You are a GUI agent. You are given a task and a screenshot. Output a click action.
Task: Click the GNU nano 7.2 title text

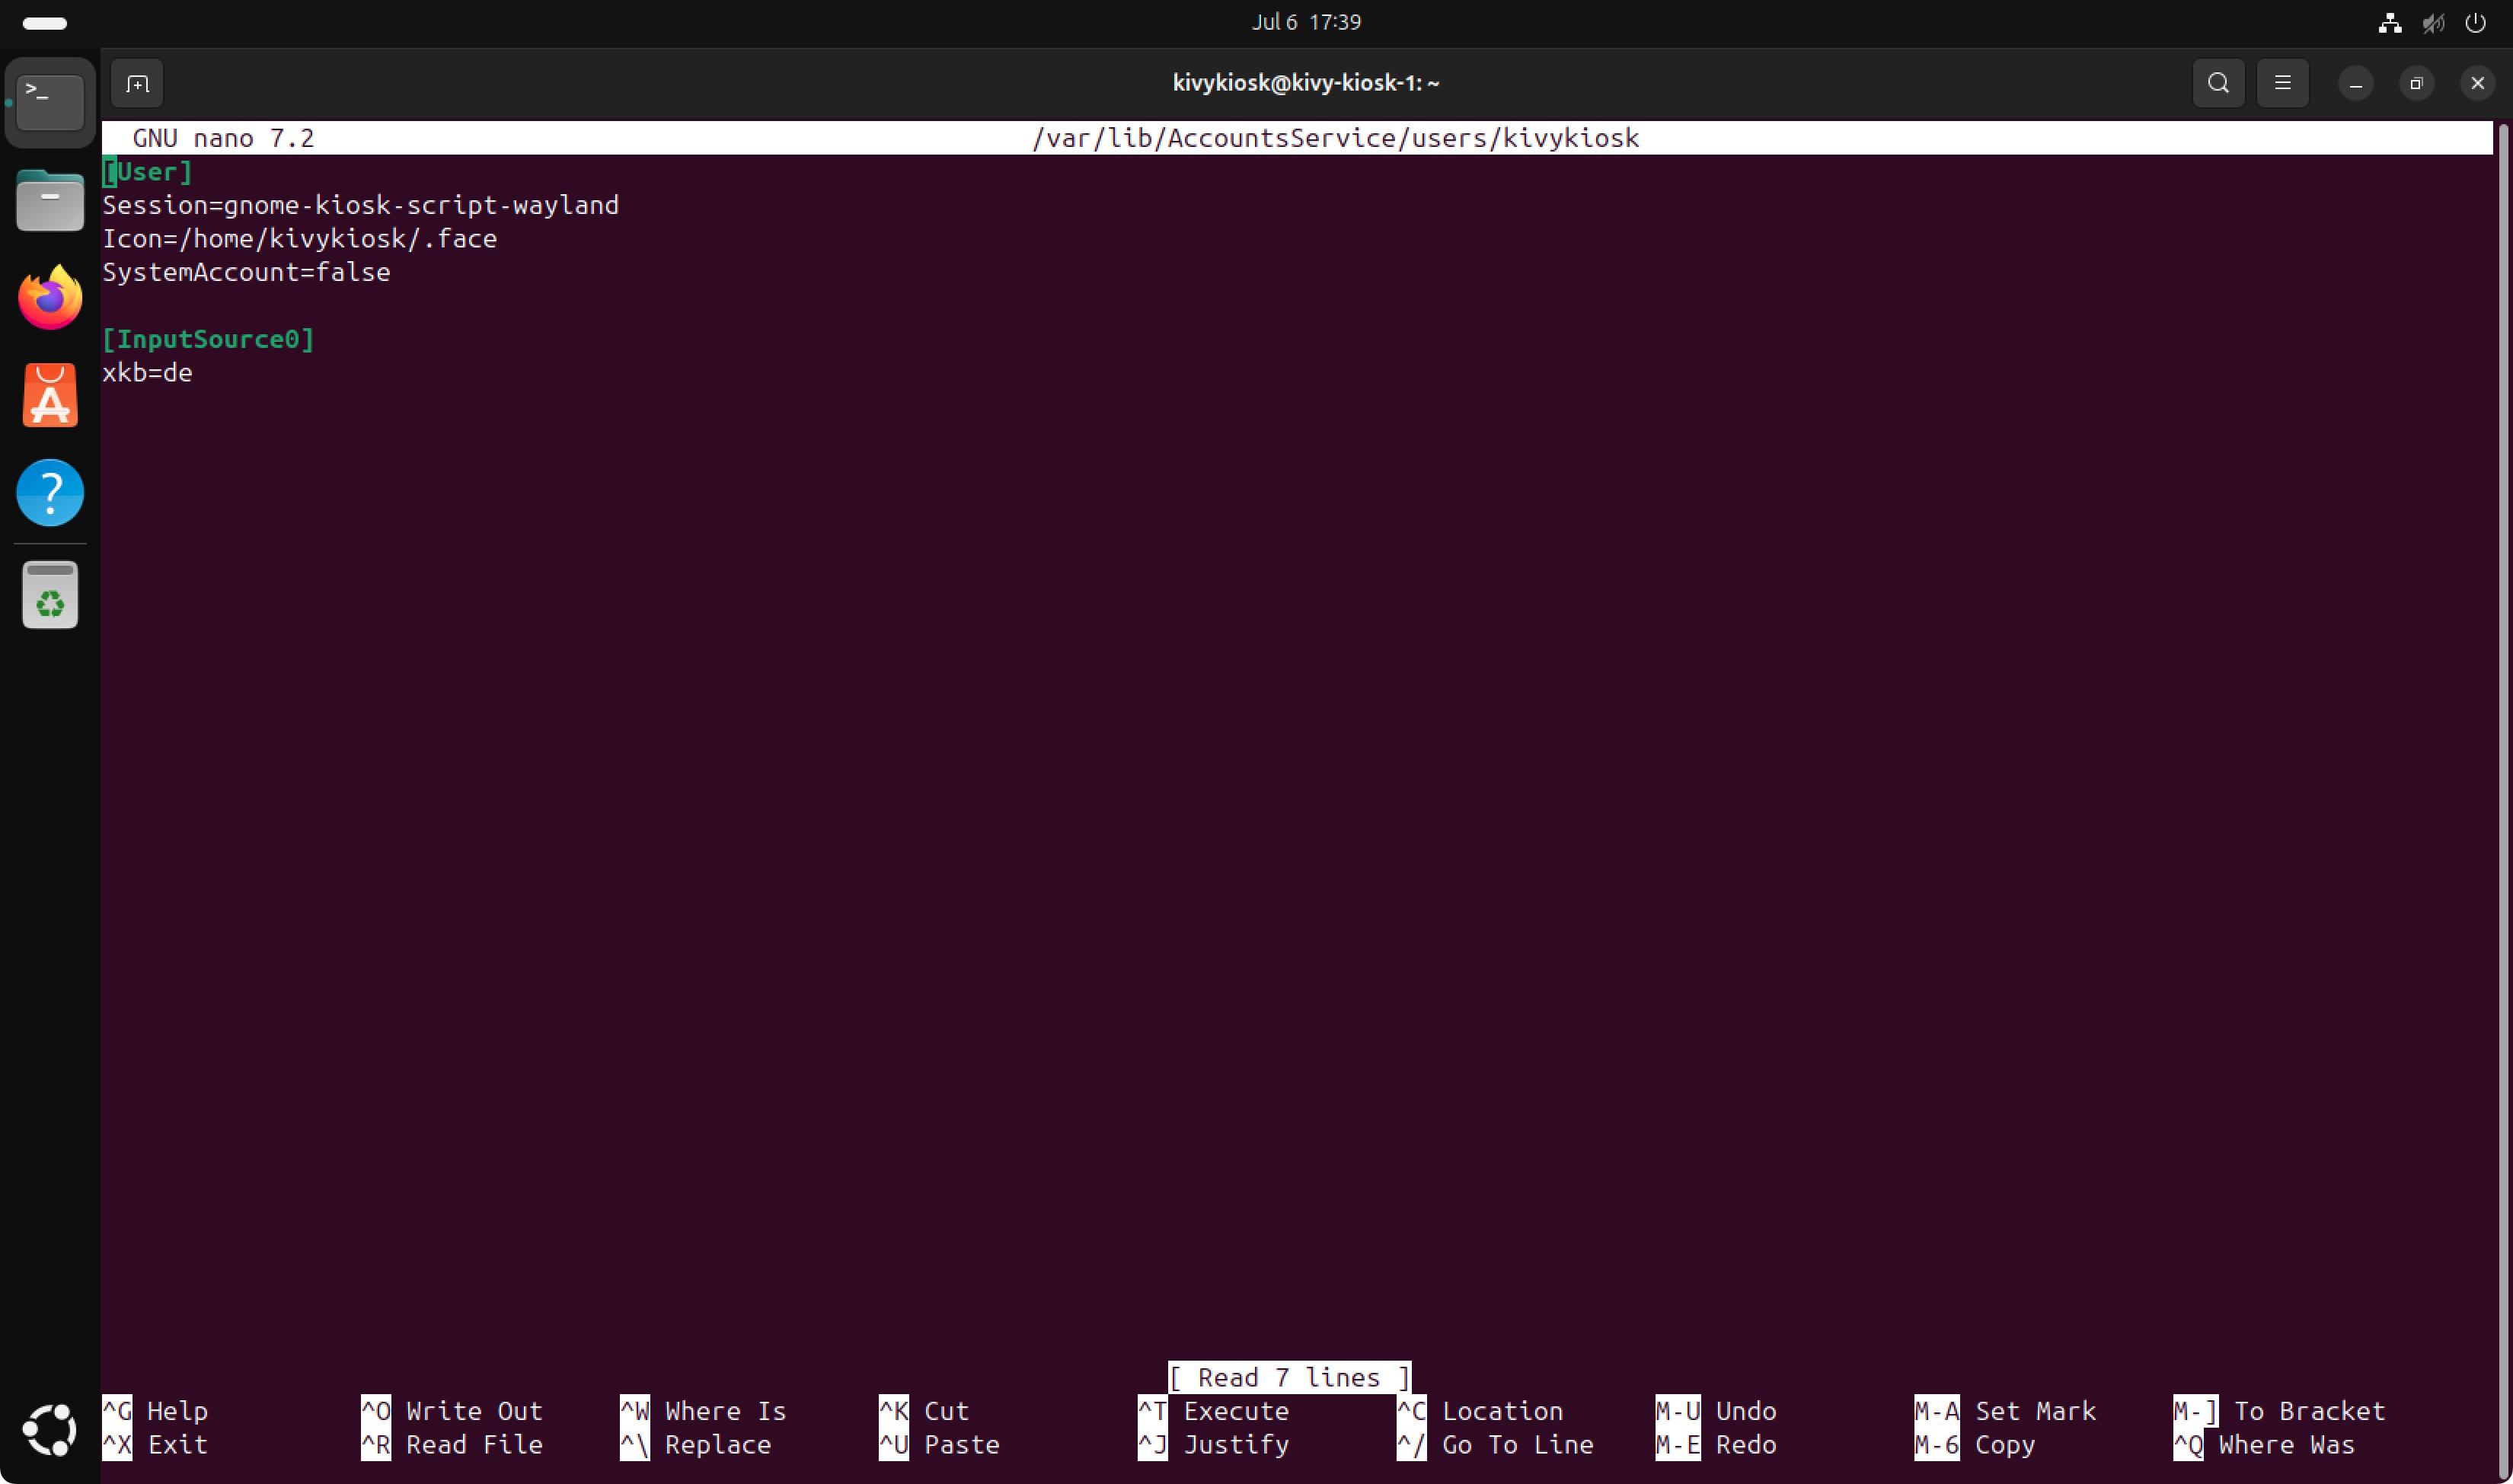click(x=223, y=138)
